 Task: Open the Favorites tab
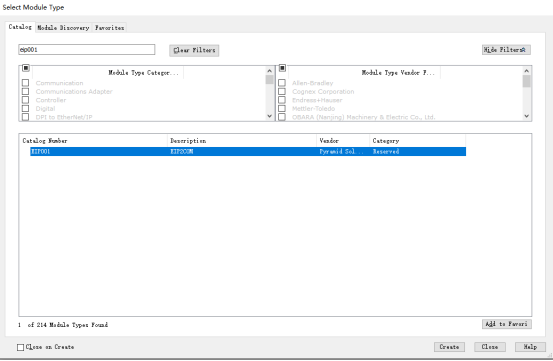(x=109, y=27)
